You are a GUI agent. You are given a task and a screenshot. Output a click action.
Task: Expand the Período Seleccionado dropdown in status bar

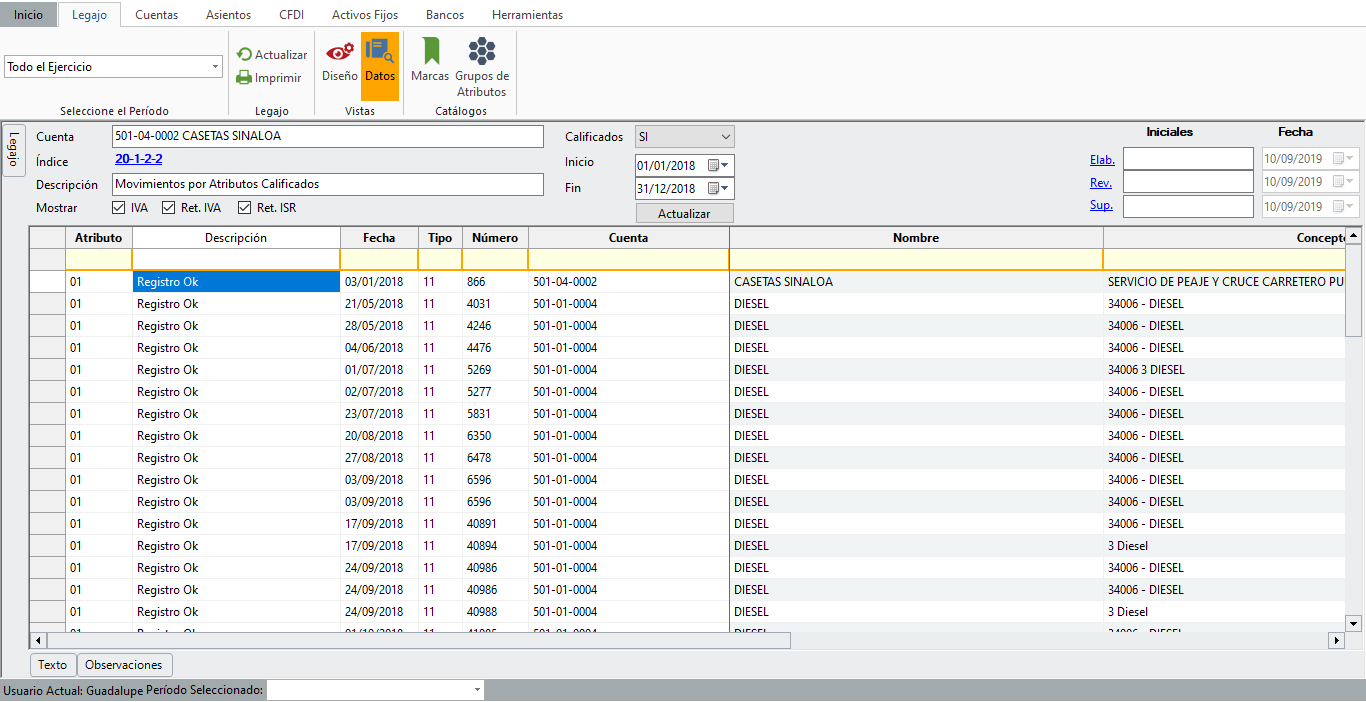pos(477,691)
